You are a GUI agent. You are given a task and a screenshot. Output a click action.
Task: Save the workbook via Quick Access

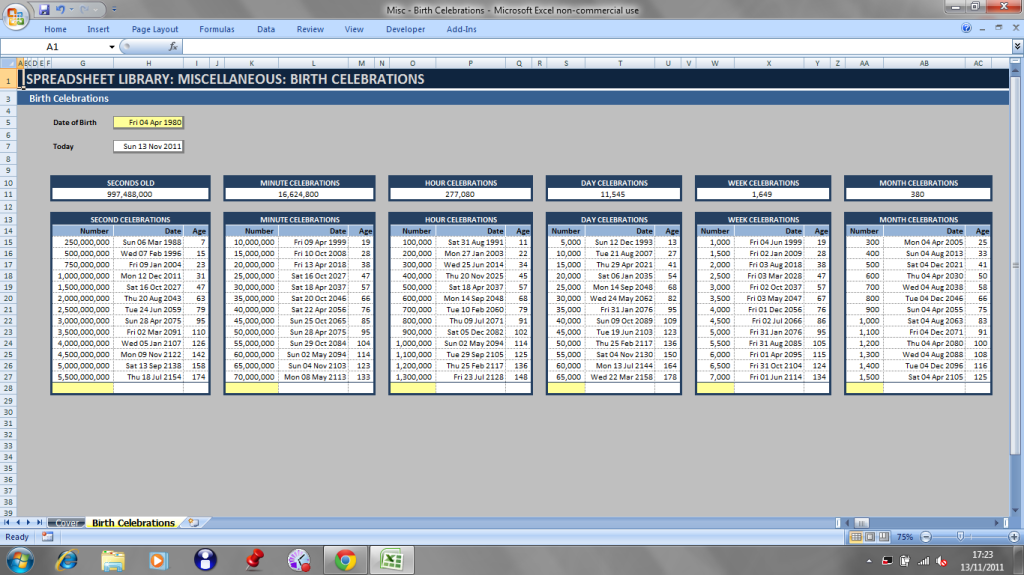[44, 9]
